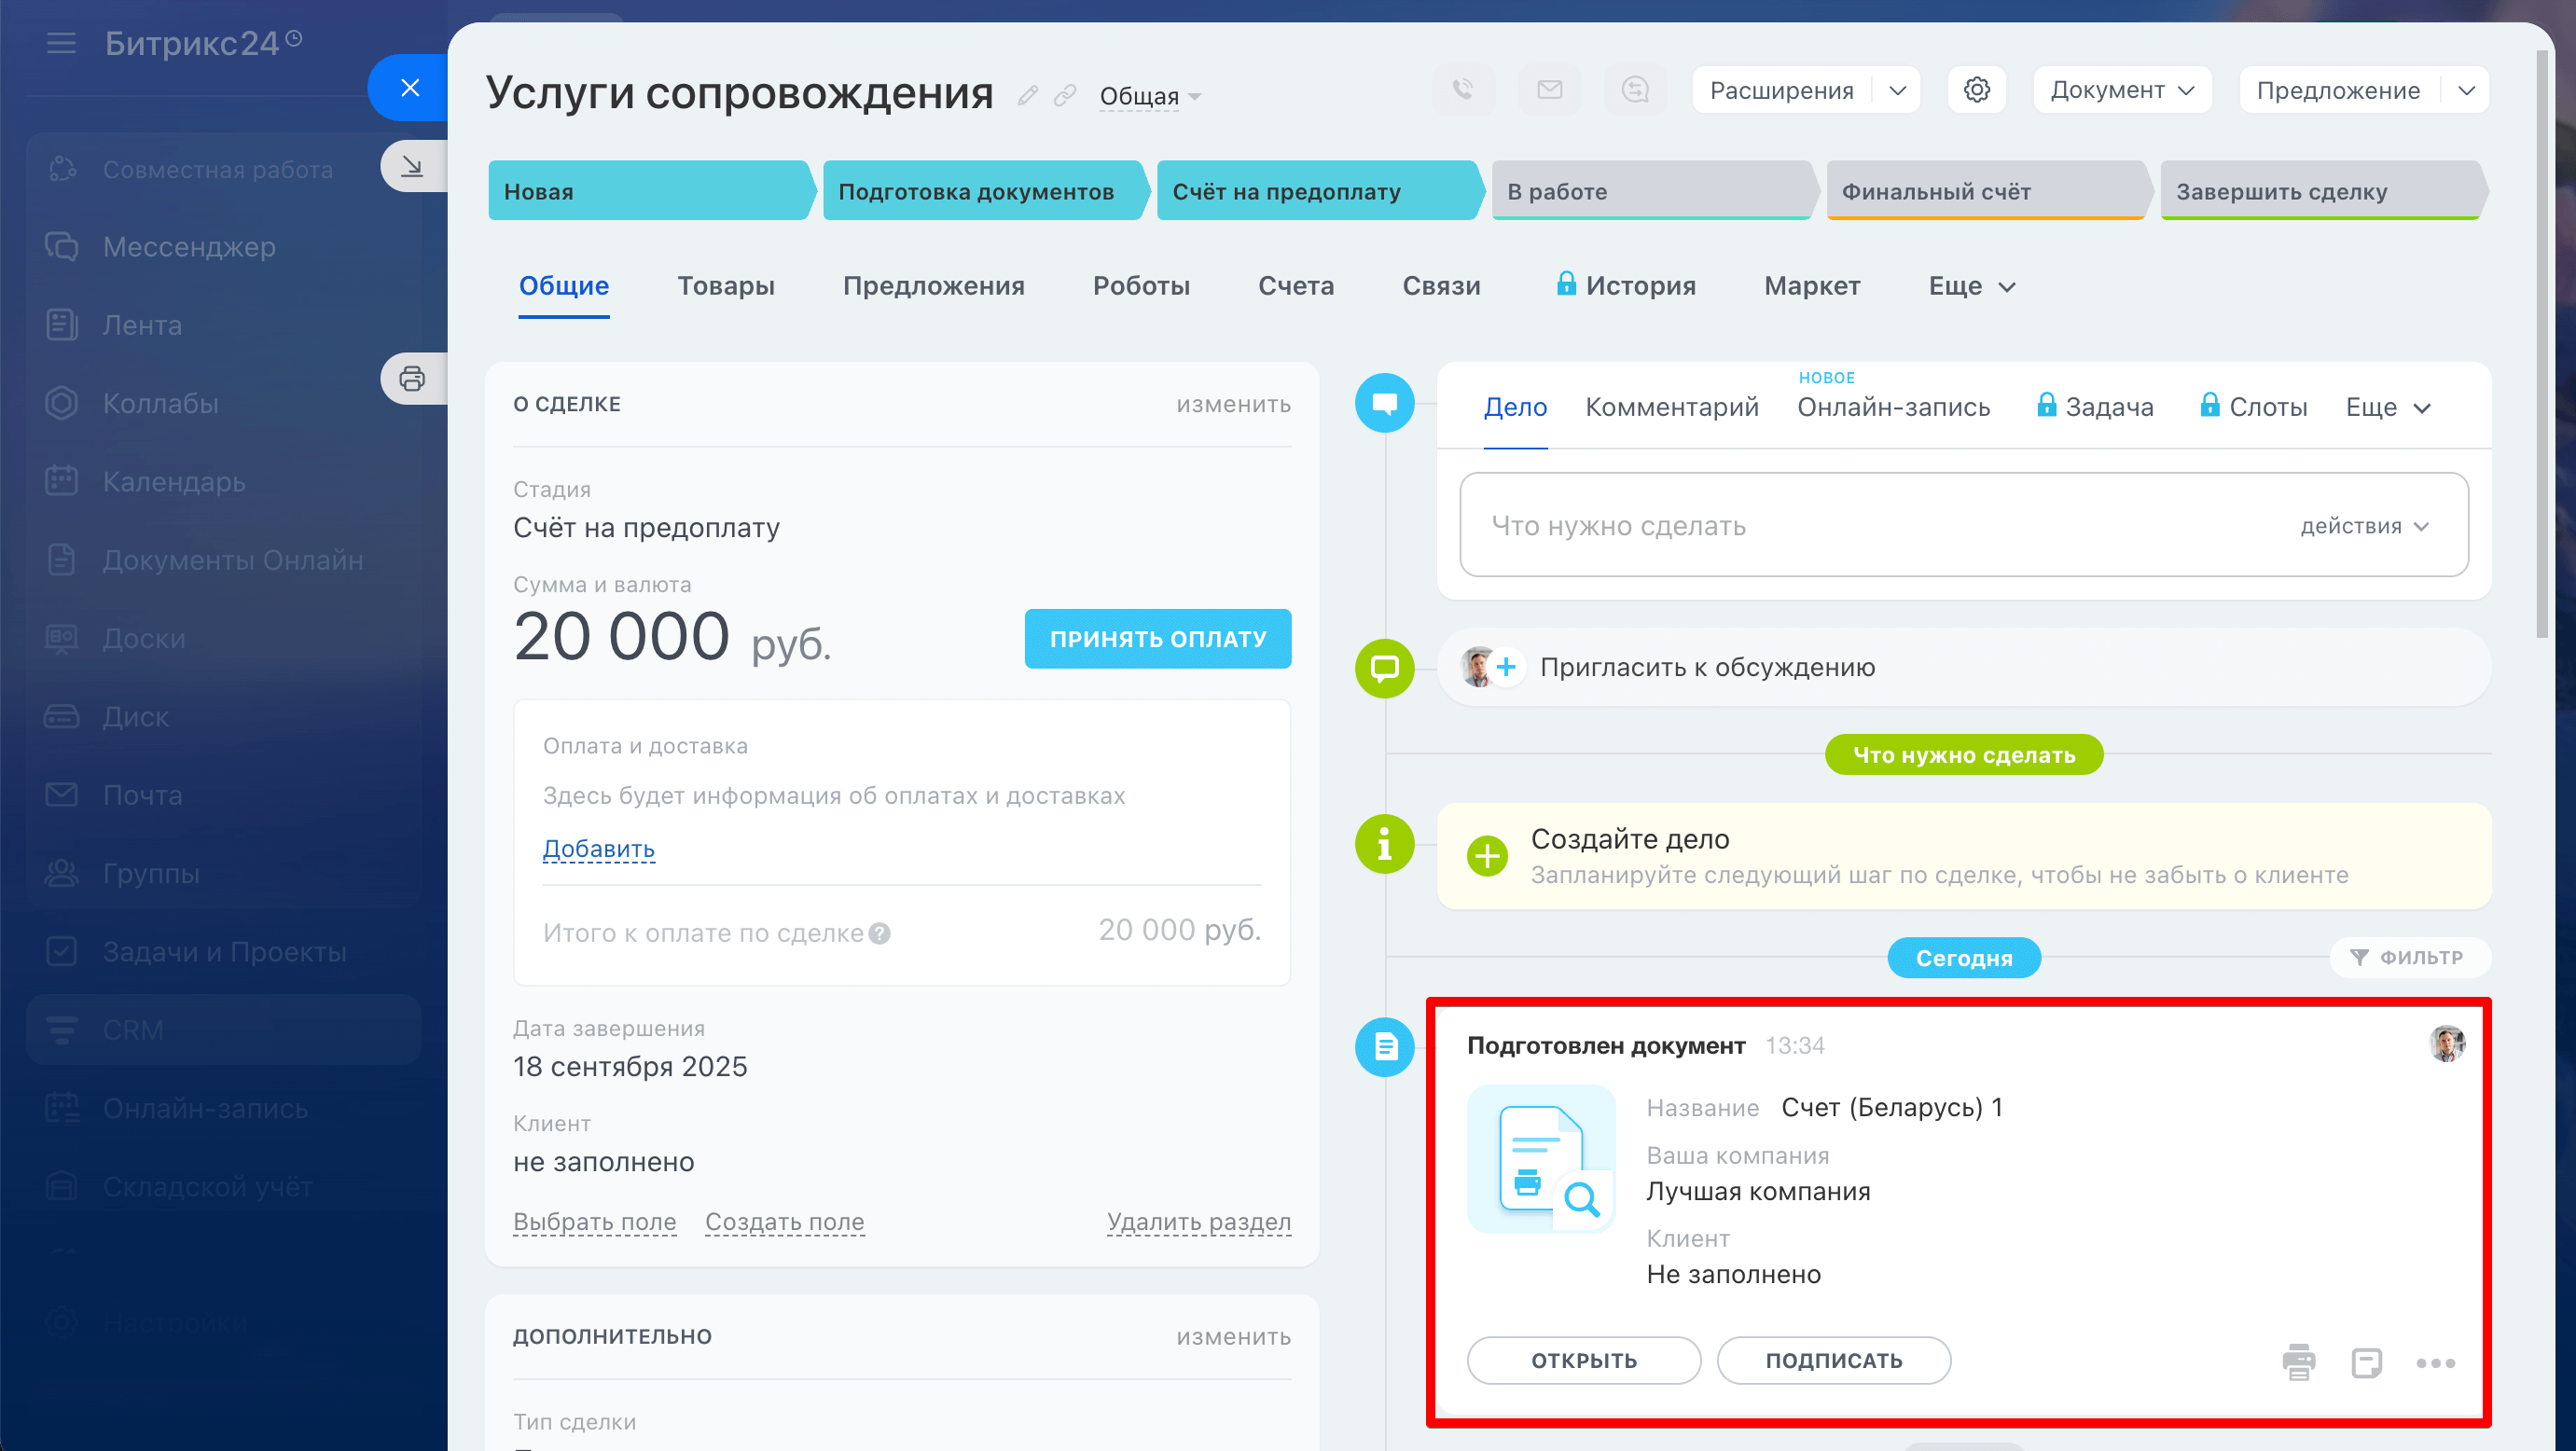Click the blue chat timeline icon

click(1385, 403)
